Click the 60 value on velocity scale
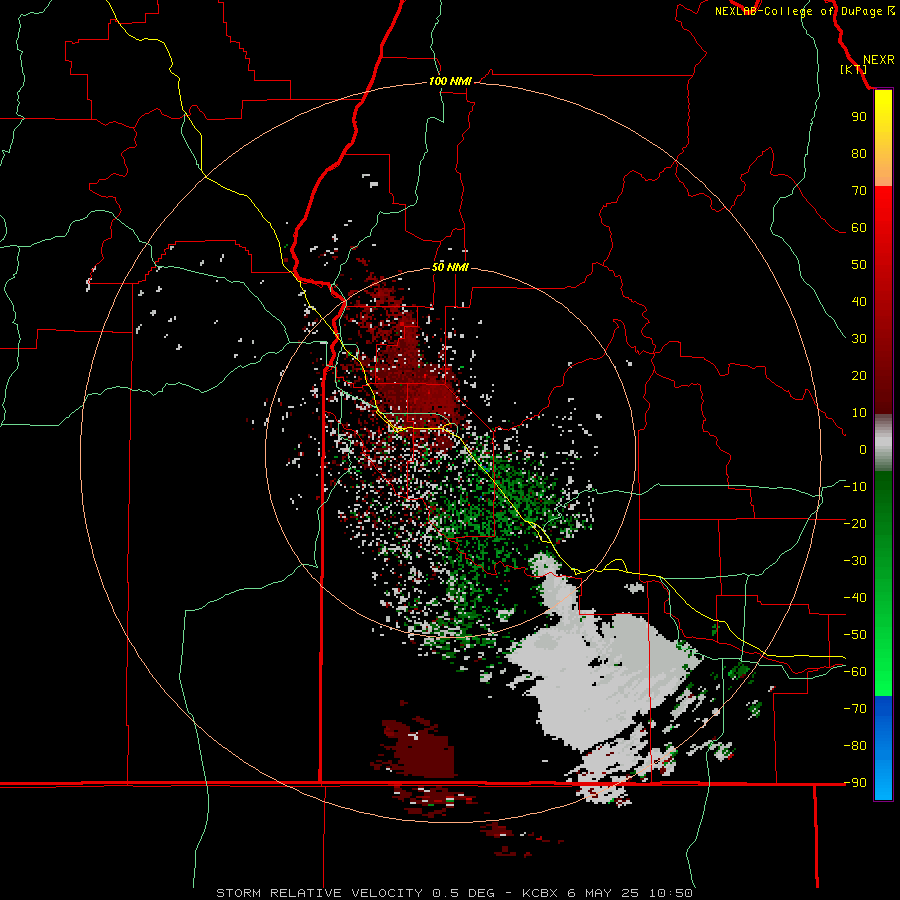900x900 pixels. click(859, 227)
